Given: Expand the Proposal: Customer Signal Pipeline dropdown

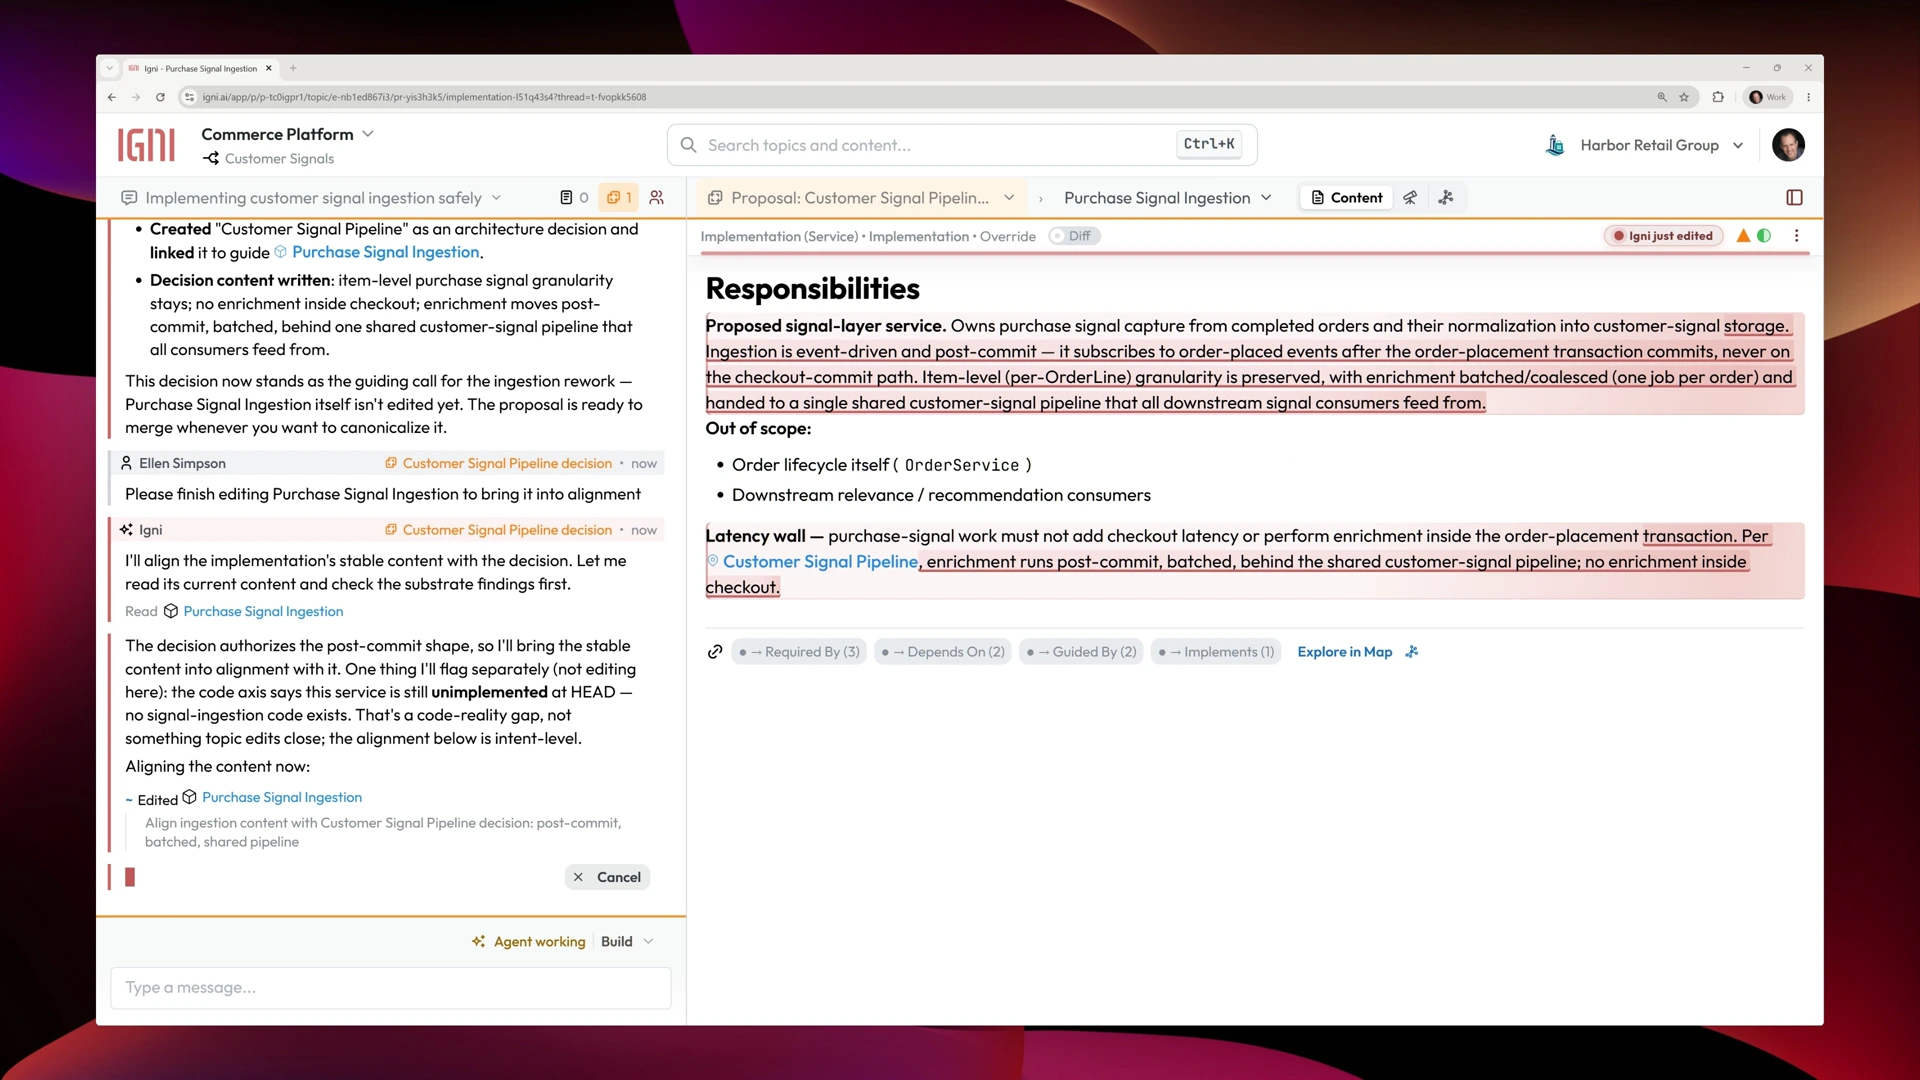Looking at the screenshot, I should point(1009,198).
